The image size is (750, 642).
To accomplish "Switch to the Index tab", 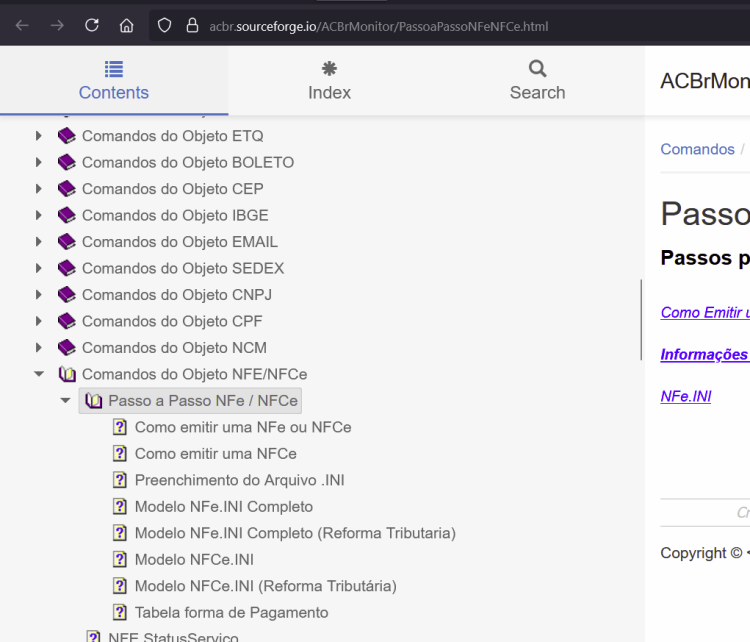I will (x=329, y=81).
